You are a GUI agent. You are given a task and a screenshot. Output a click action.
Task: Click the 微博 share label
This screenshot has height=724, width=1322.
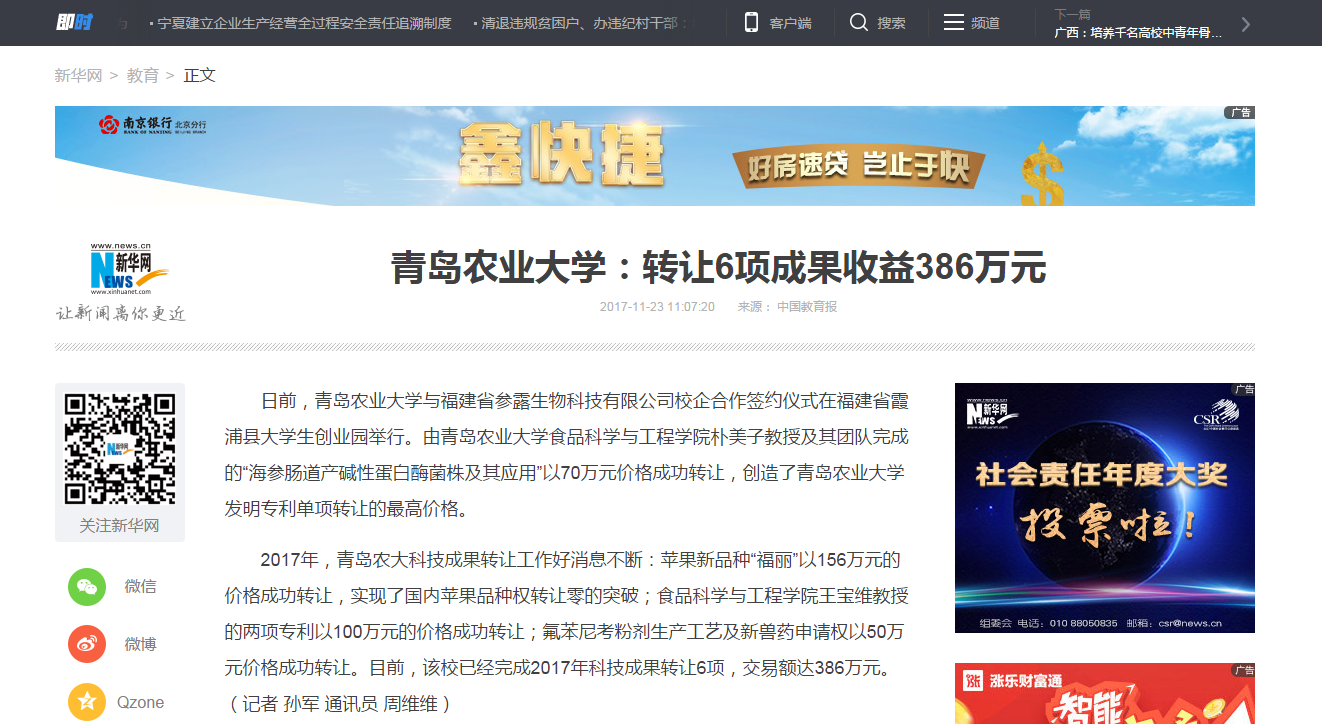(x=140, y=644)
